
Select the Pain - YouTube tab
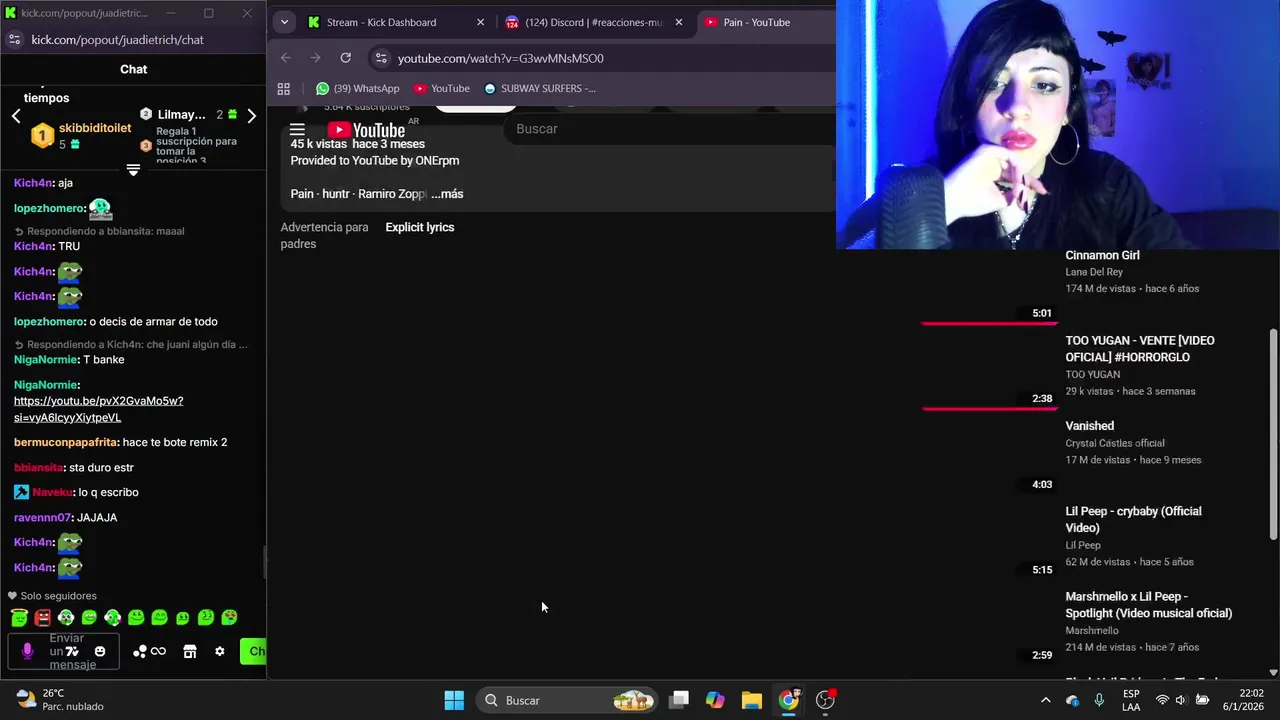click(756, 22)
